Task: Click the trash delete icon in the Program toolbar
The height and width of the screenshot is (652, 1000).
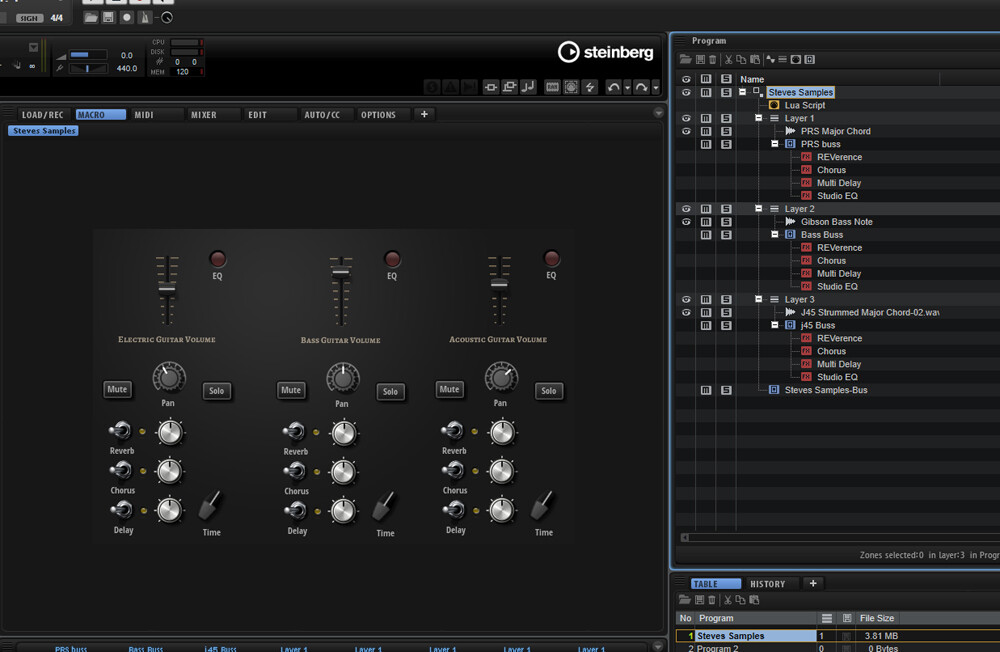Action: [x=712, y=59]
